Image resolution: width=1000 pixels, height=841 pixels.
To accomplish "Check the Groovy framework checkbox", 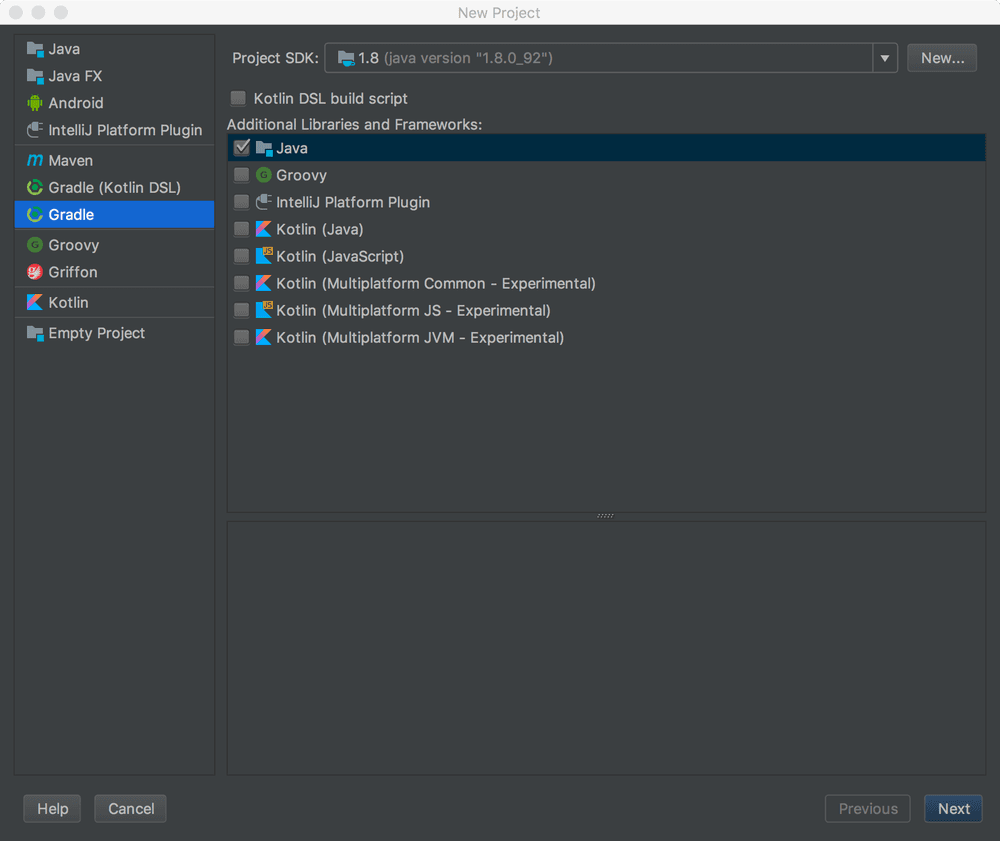I will [241, 174].
